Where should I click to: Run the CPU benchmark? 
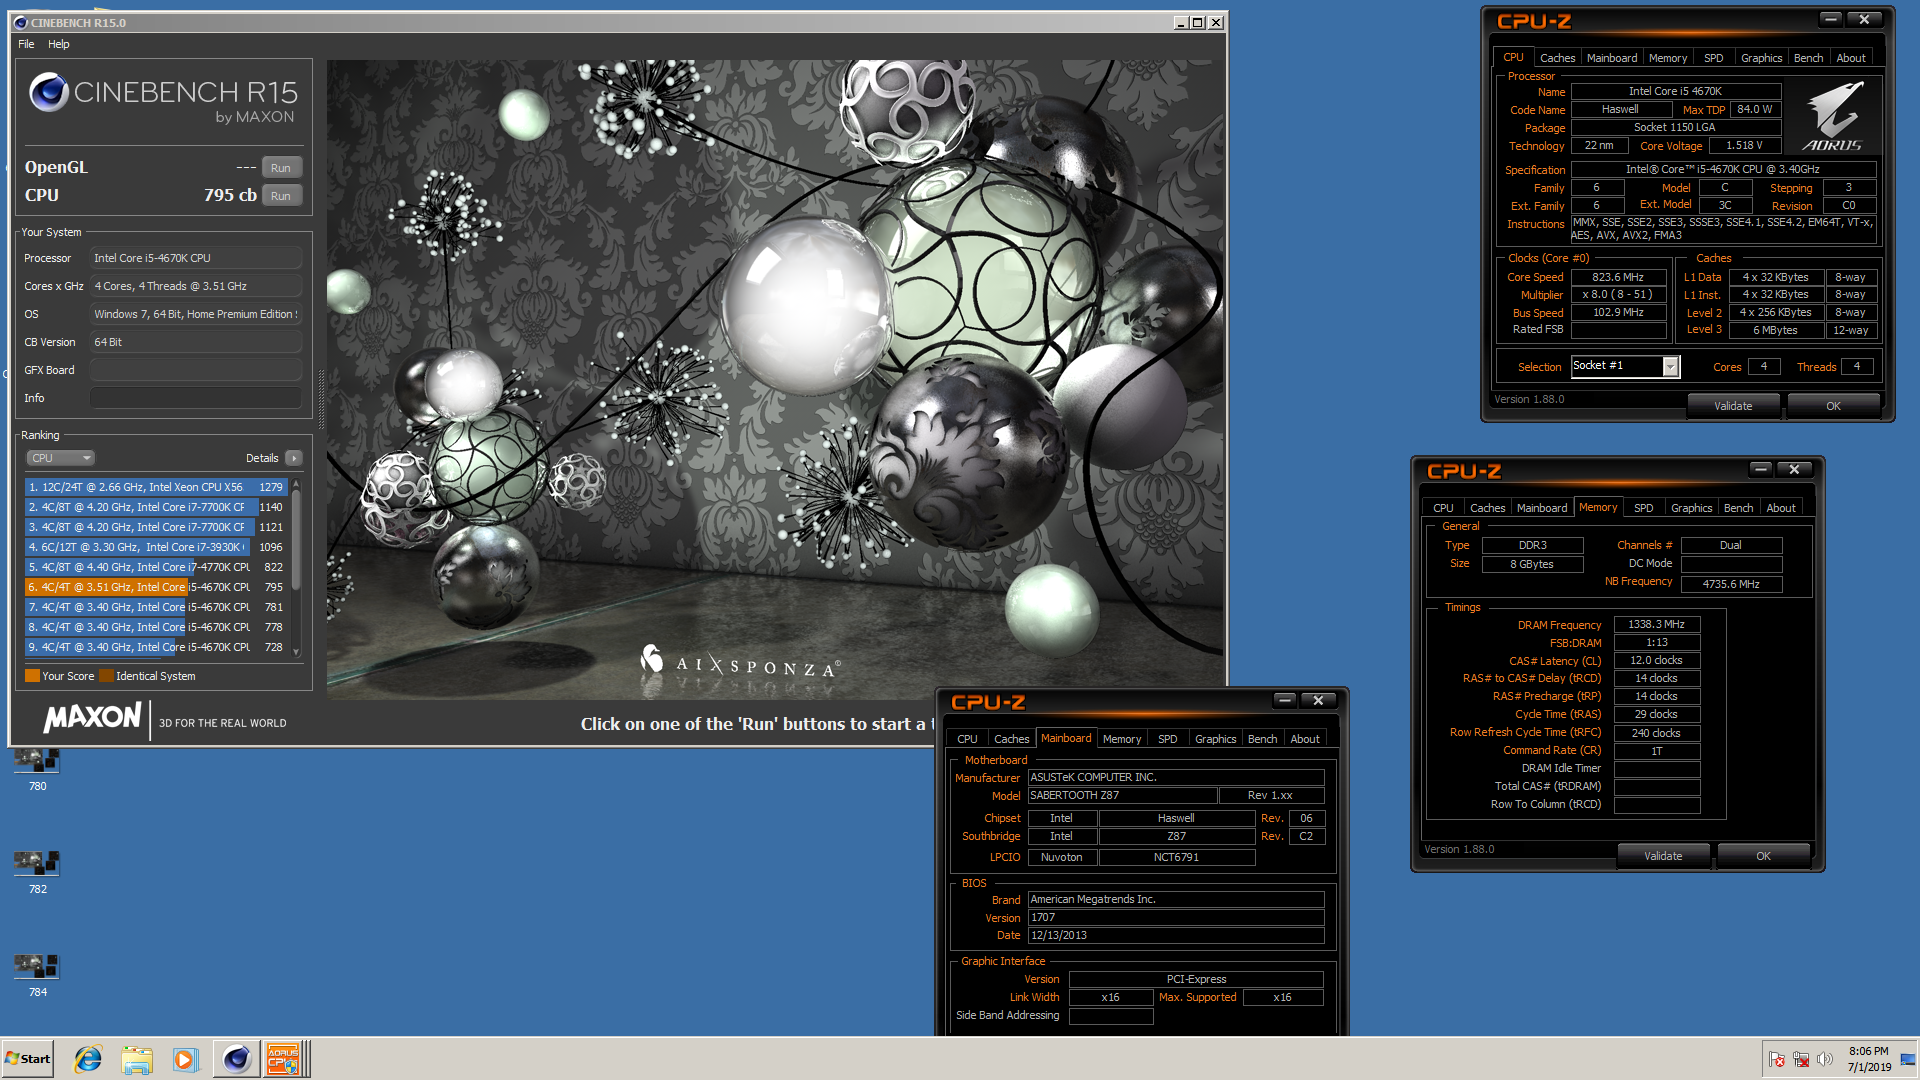coord(281,196)
